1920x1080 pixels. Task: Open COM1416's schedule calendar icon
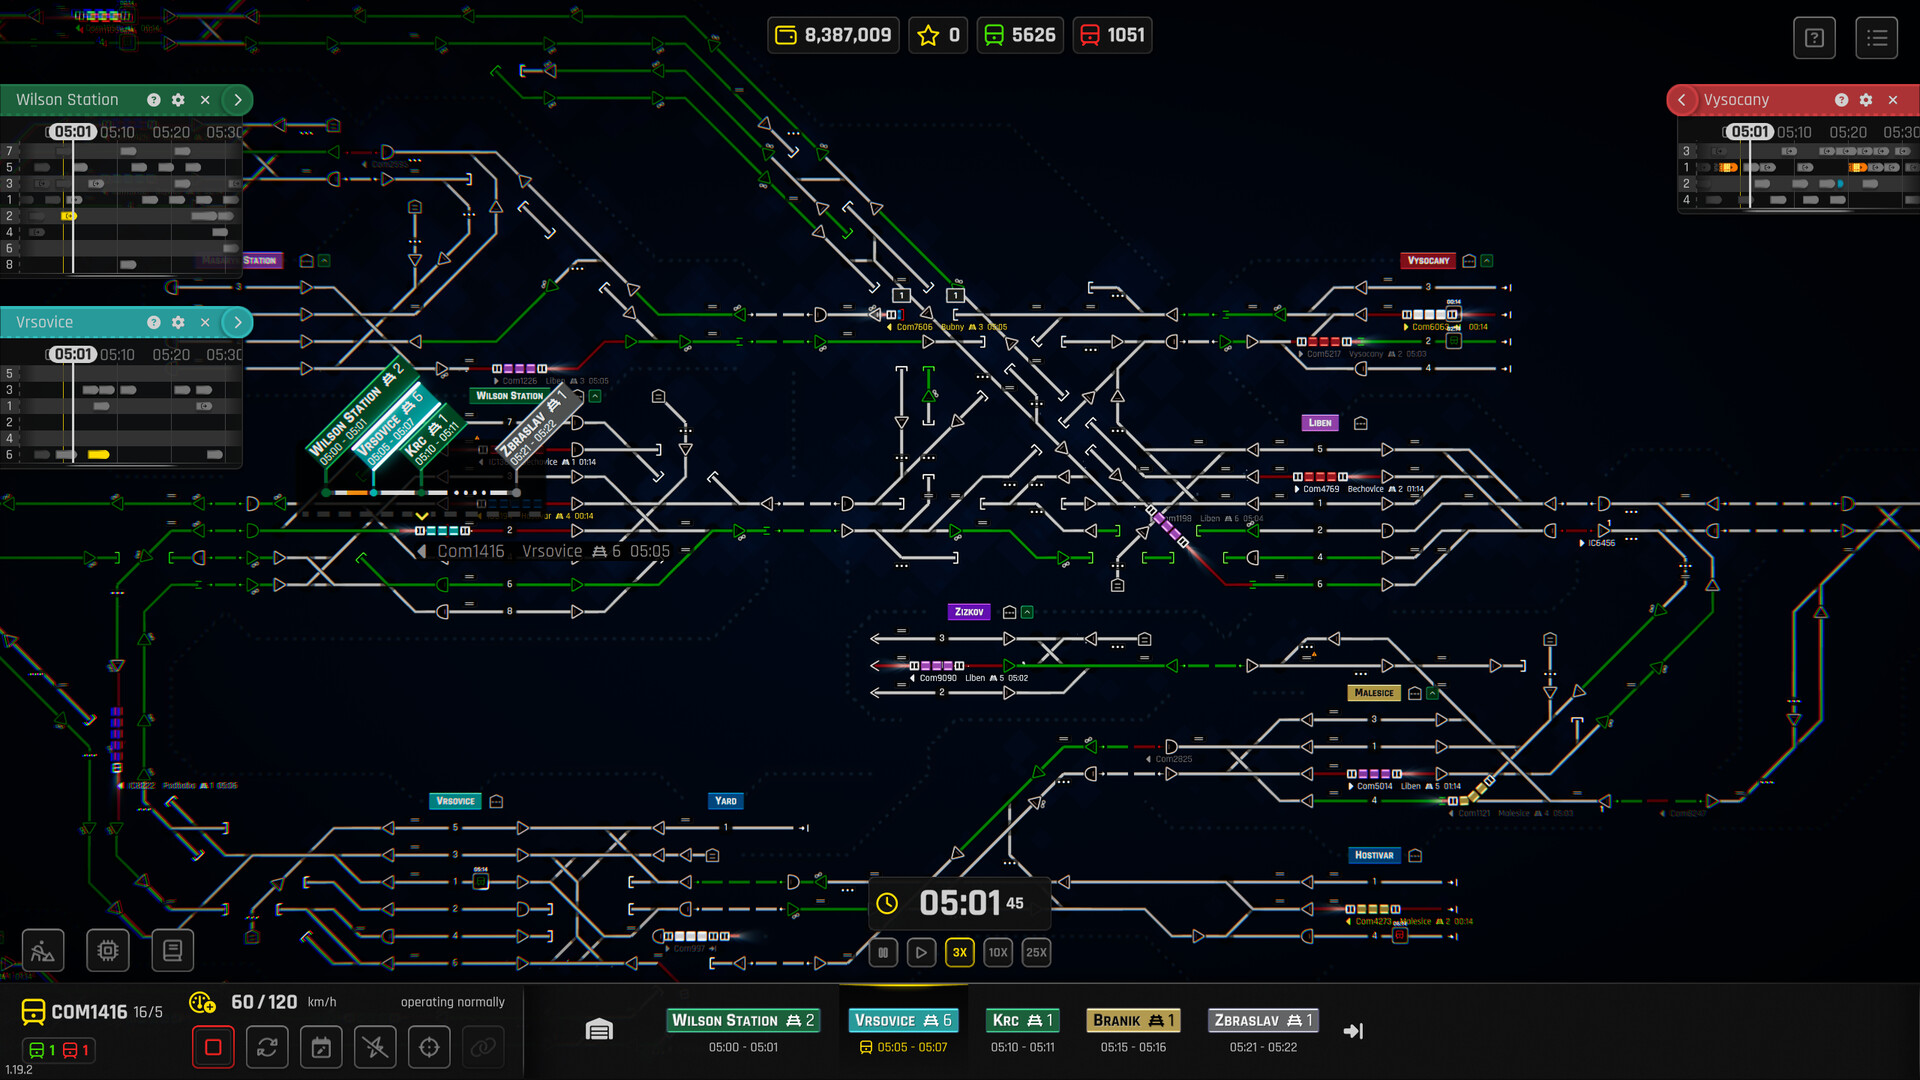321,1047
